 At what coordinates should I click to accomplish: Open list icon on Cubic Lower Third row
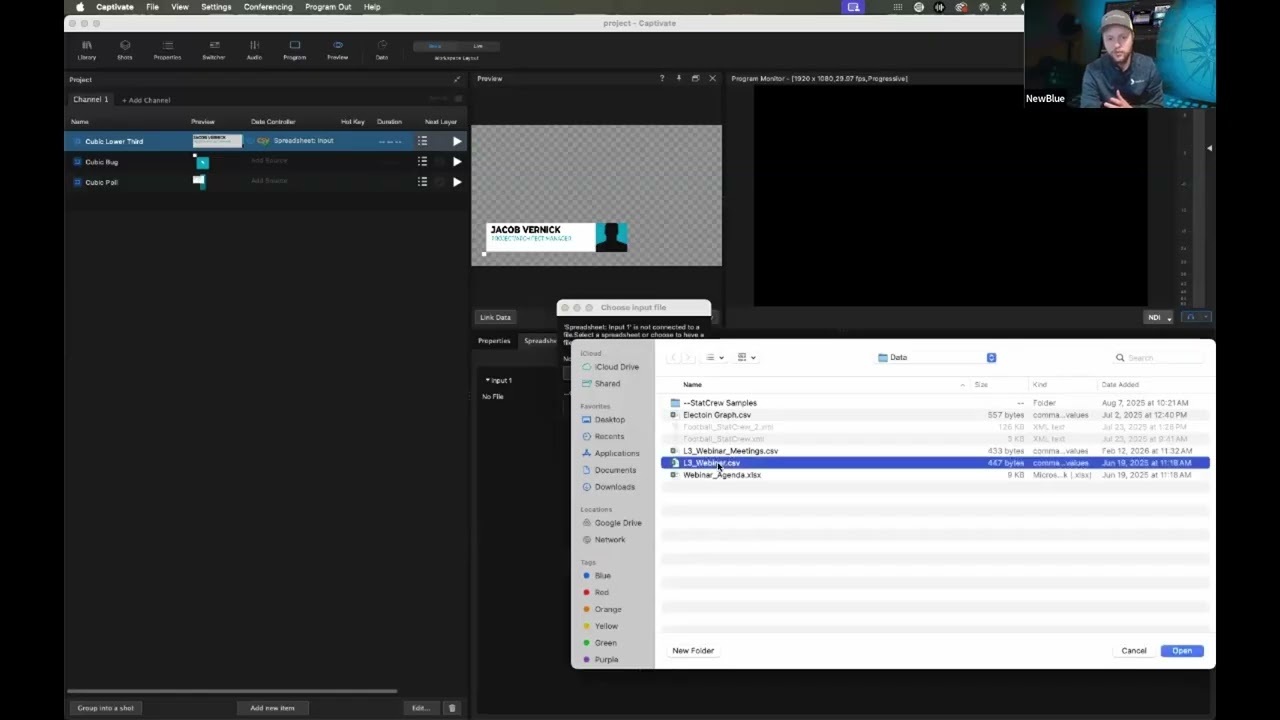pos(422,141)
